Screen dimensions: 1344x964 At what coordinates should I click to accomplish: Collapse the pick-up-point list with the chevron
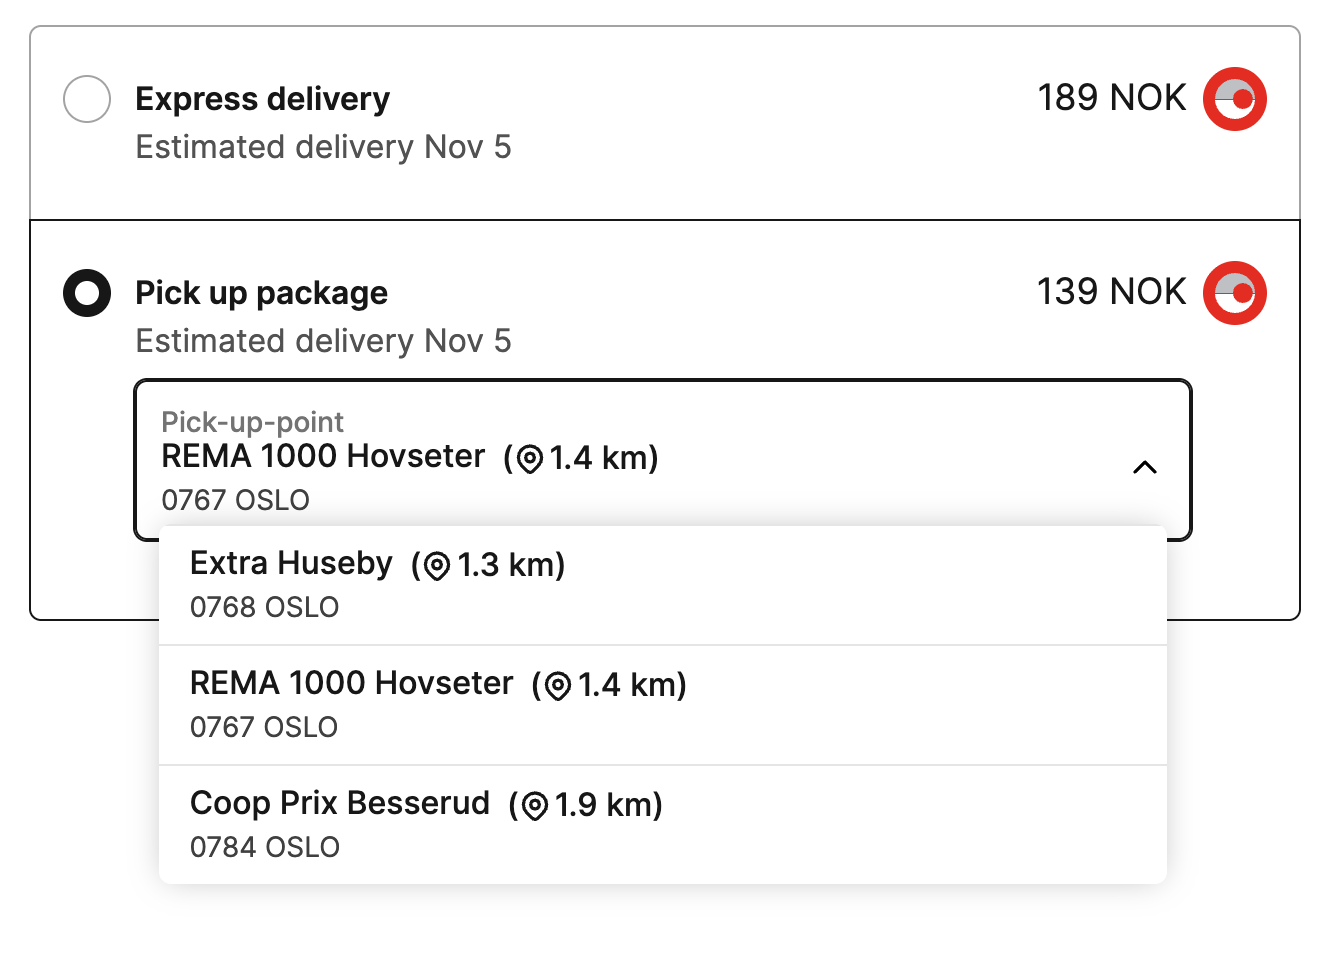1144,467
